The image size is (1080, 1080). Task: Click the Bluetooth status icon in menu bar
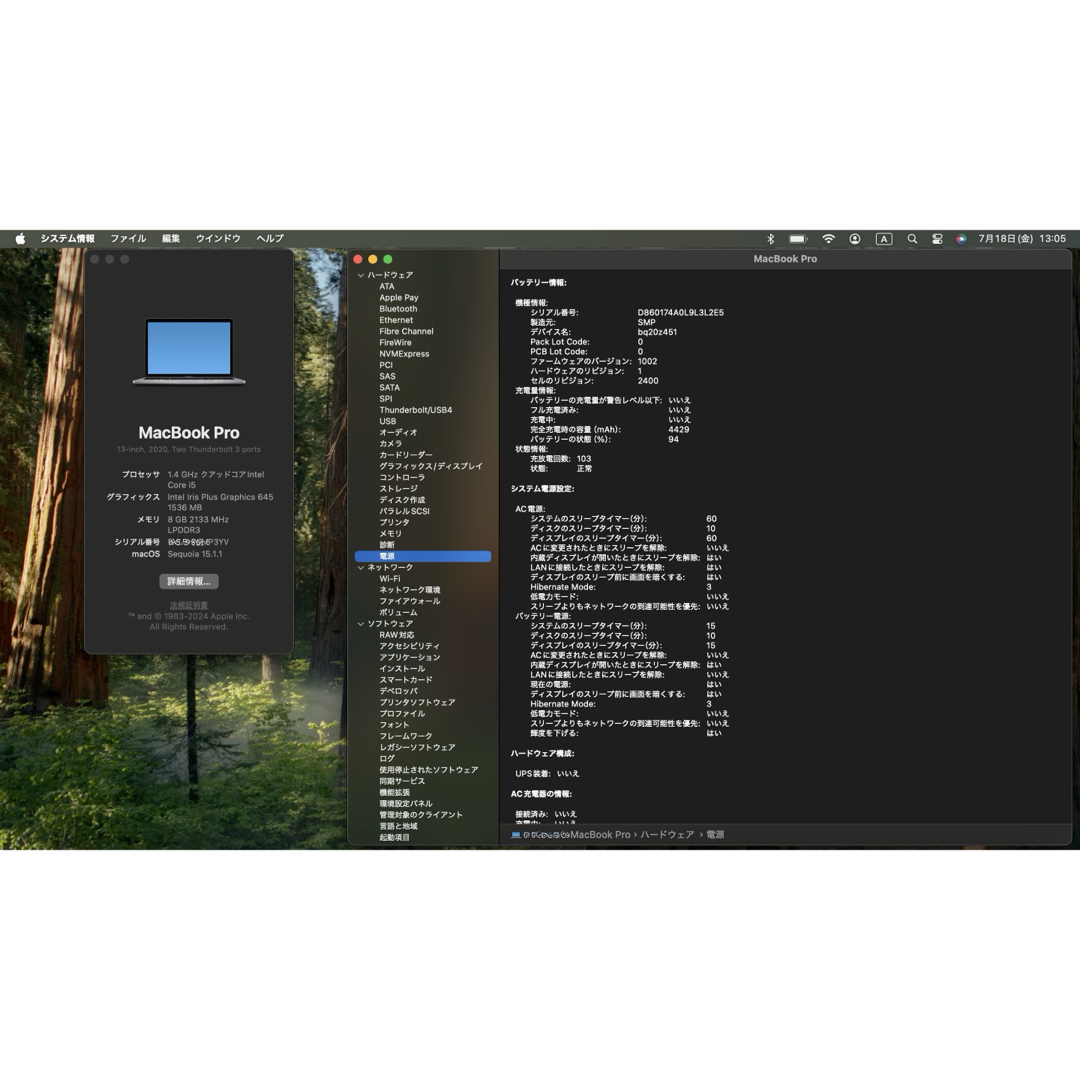(771, 239)
